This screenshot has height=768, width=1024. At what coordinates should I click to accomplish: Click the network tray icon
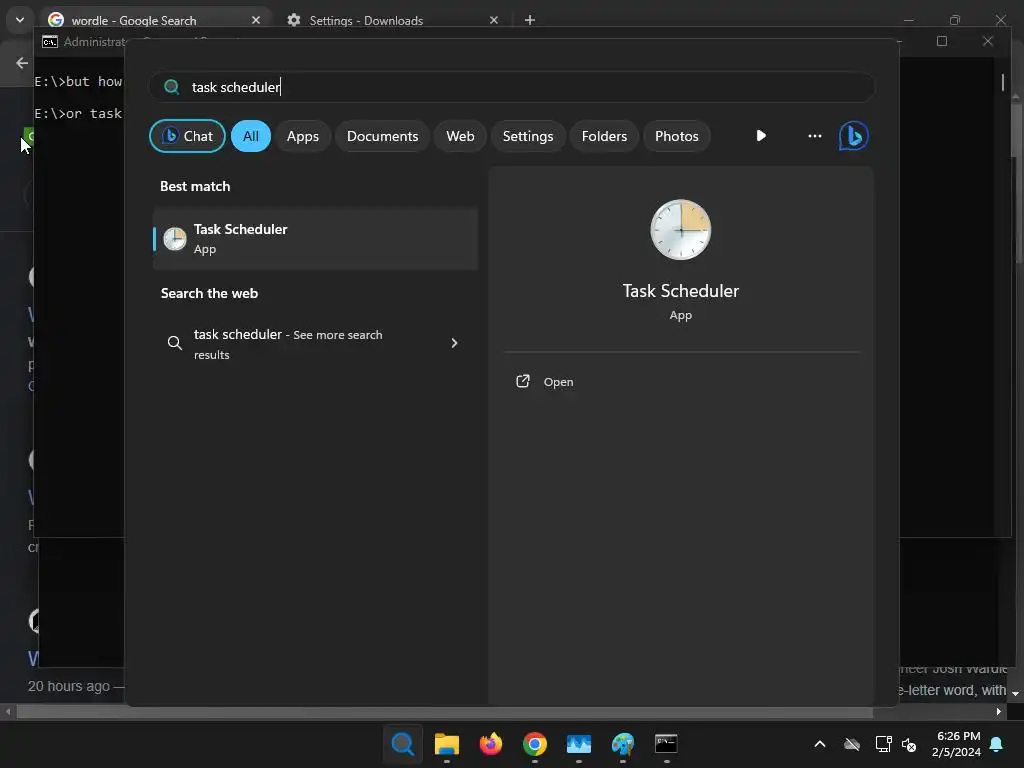pyautogui.click(x=884, y=744)
